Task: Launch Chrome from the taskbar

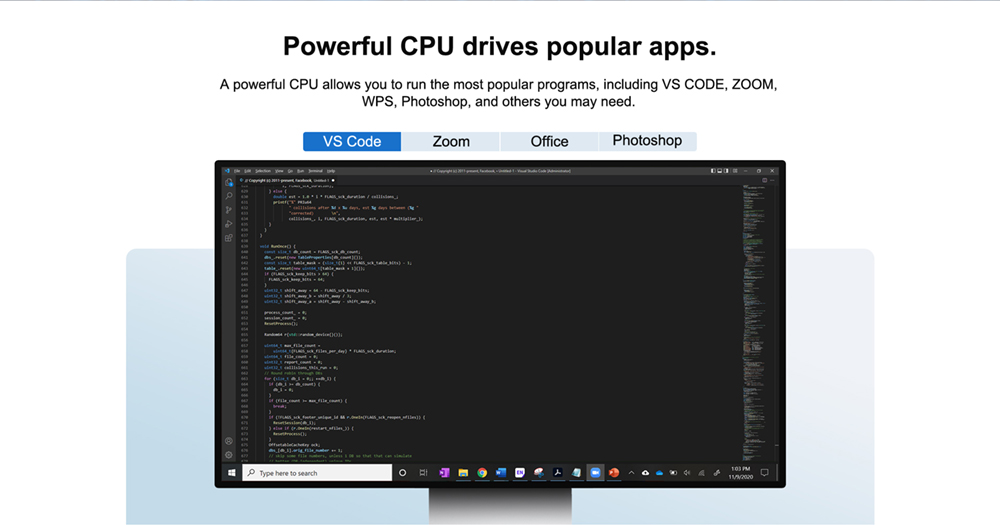Action: click(482, 472)
